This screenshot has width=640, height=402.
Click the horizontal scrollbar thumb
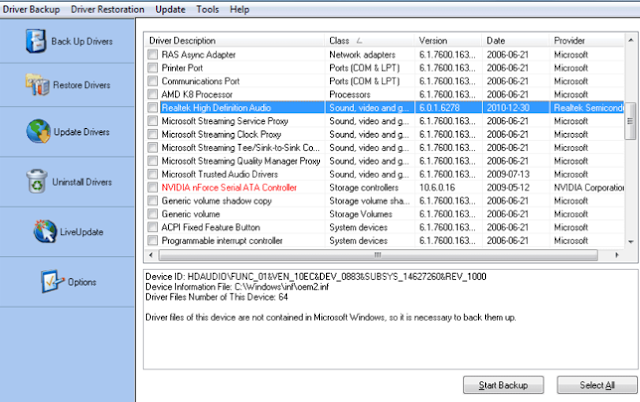click(378, 255)
